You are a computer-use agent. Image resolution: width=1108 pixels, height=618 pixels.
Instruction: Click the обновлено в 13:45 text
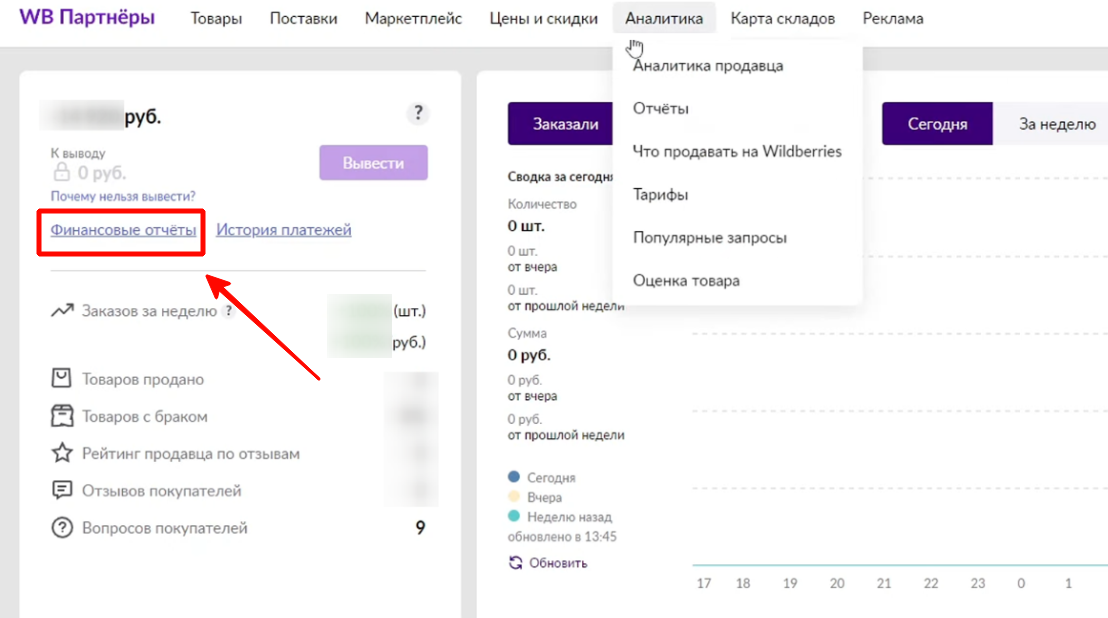pos(562,537)
